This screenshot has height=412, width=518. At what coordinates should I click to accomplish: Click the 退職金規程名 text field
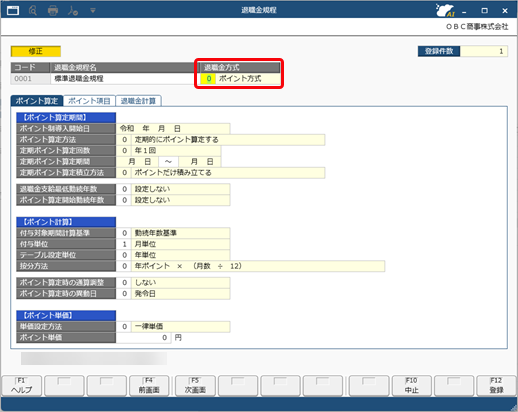tap(122, 79)
